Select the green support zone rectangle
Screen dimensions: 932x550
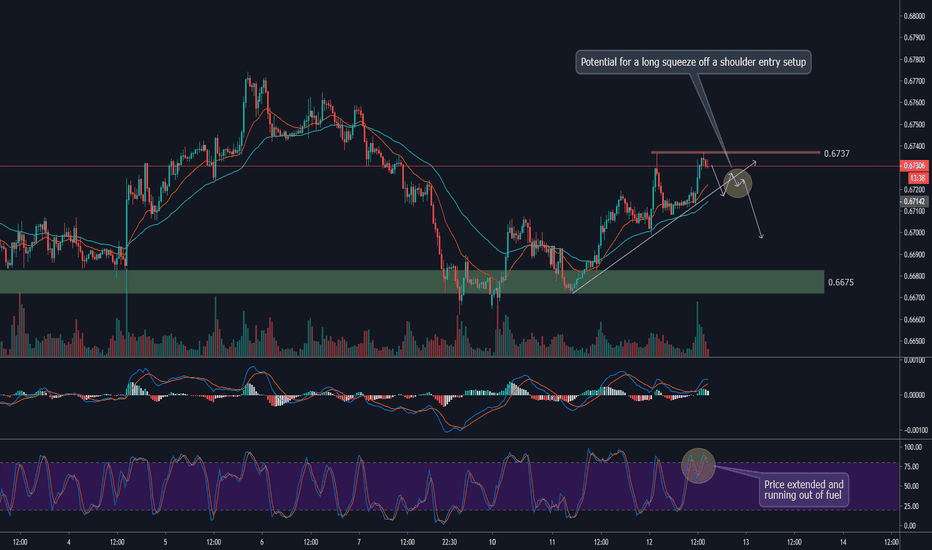[x=412, y=282]
